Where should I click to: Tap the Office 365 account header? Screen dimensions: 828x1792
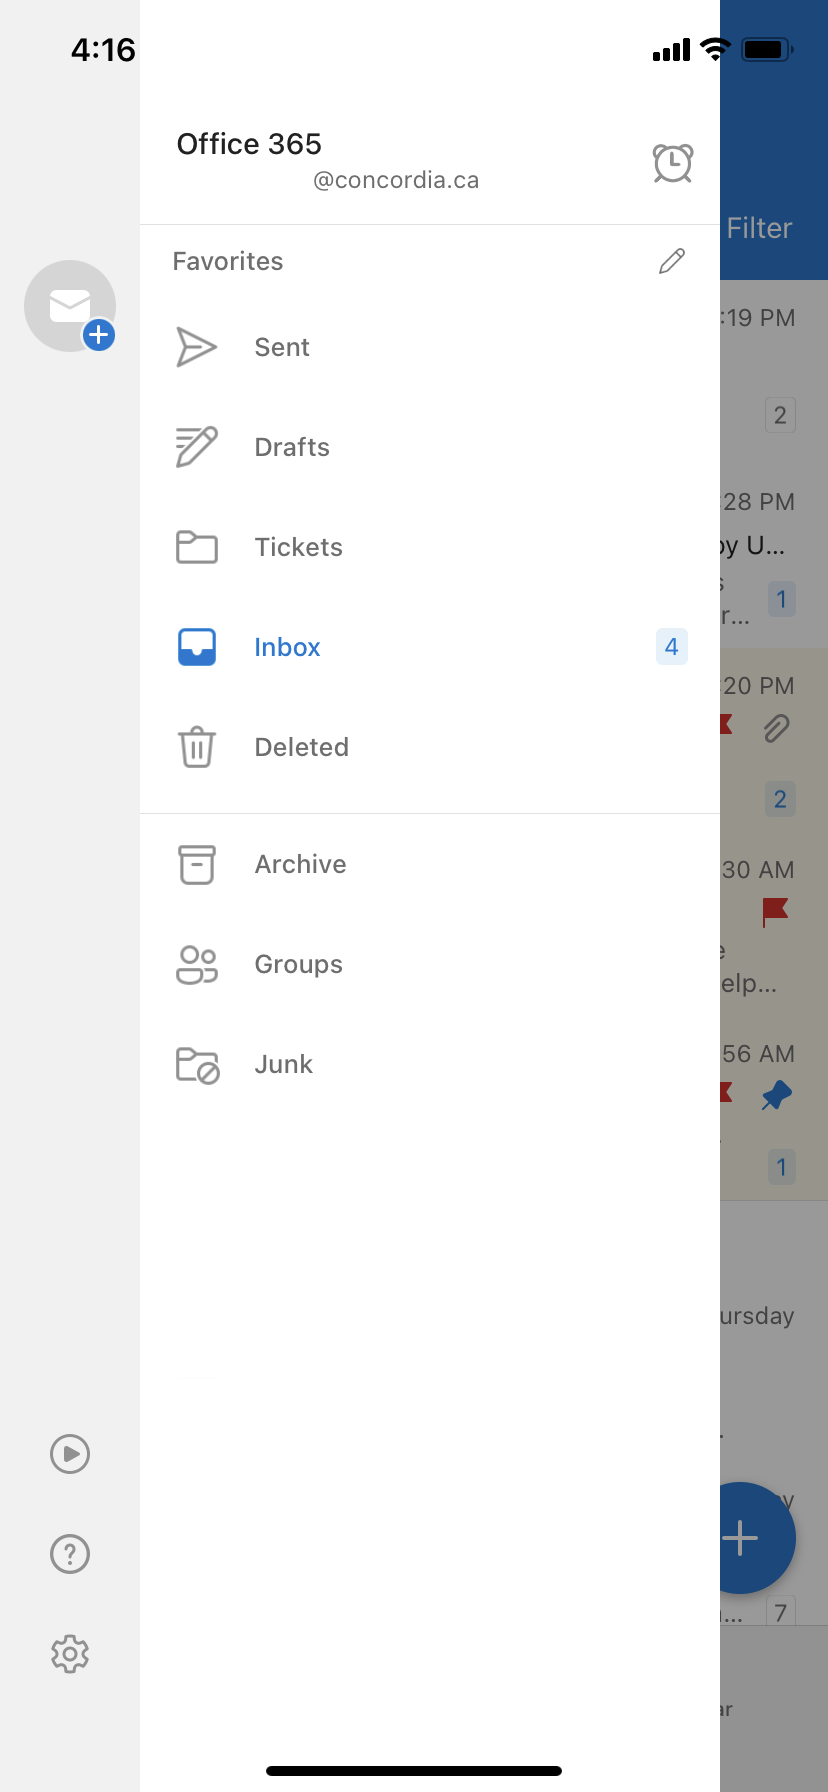[x=249, y=144]
